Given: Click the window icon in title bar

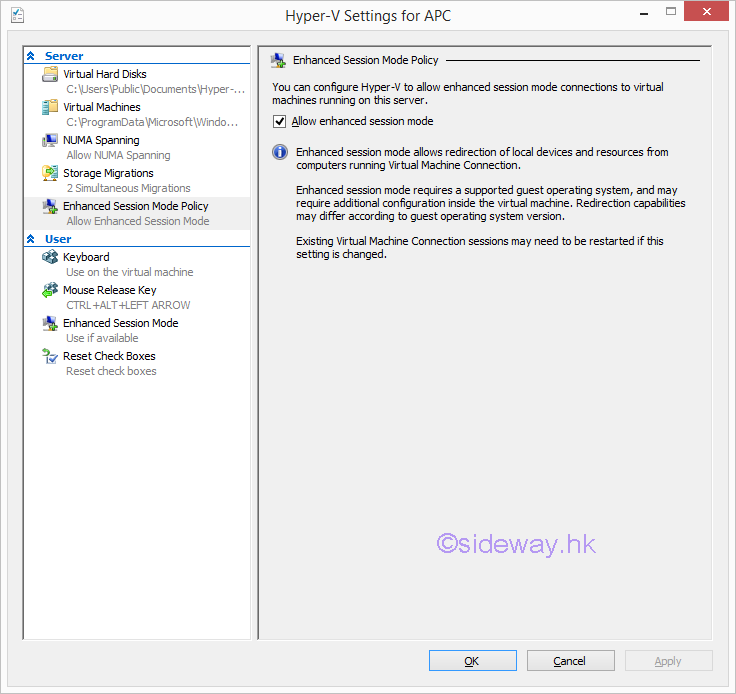Looking at the screenshot, I should point(18,15).
